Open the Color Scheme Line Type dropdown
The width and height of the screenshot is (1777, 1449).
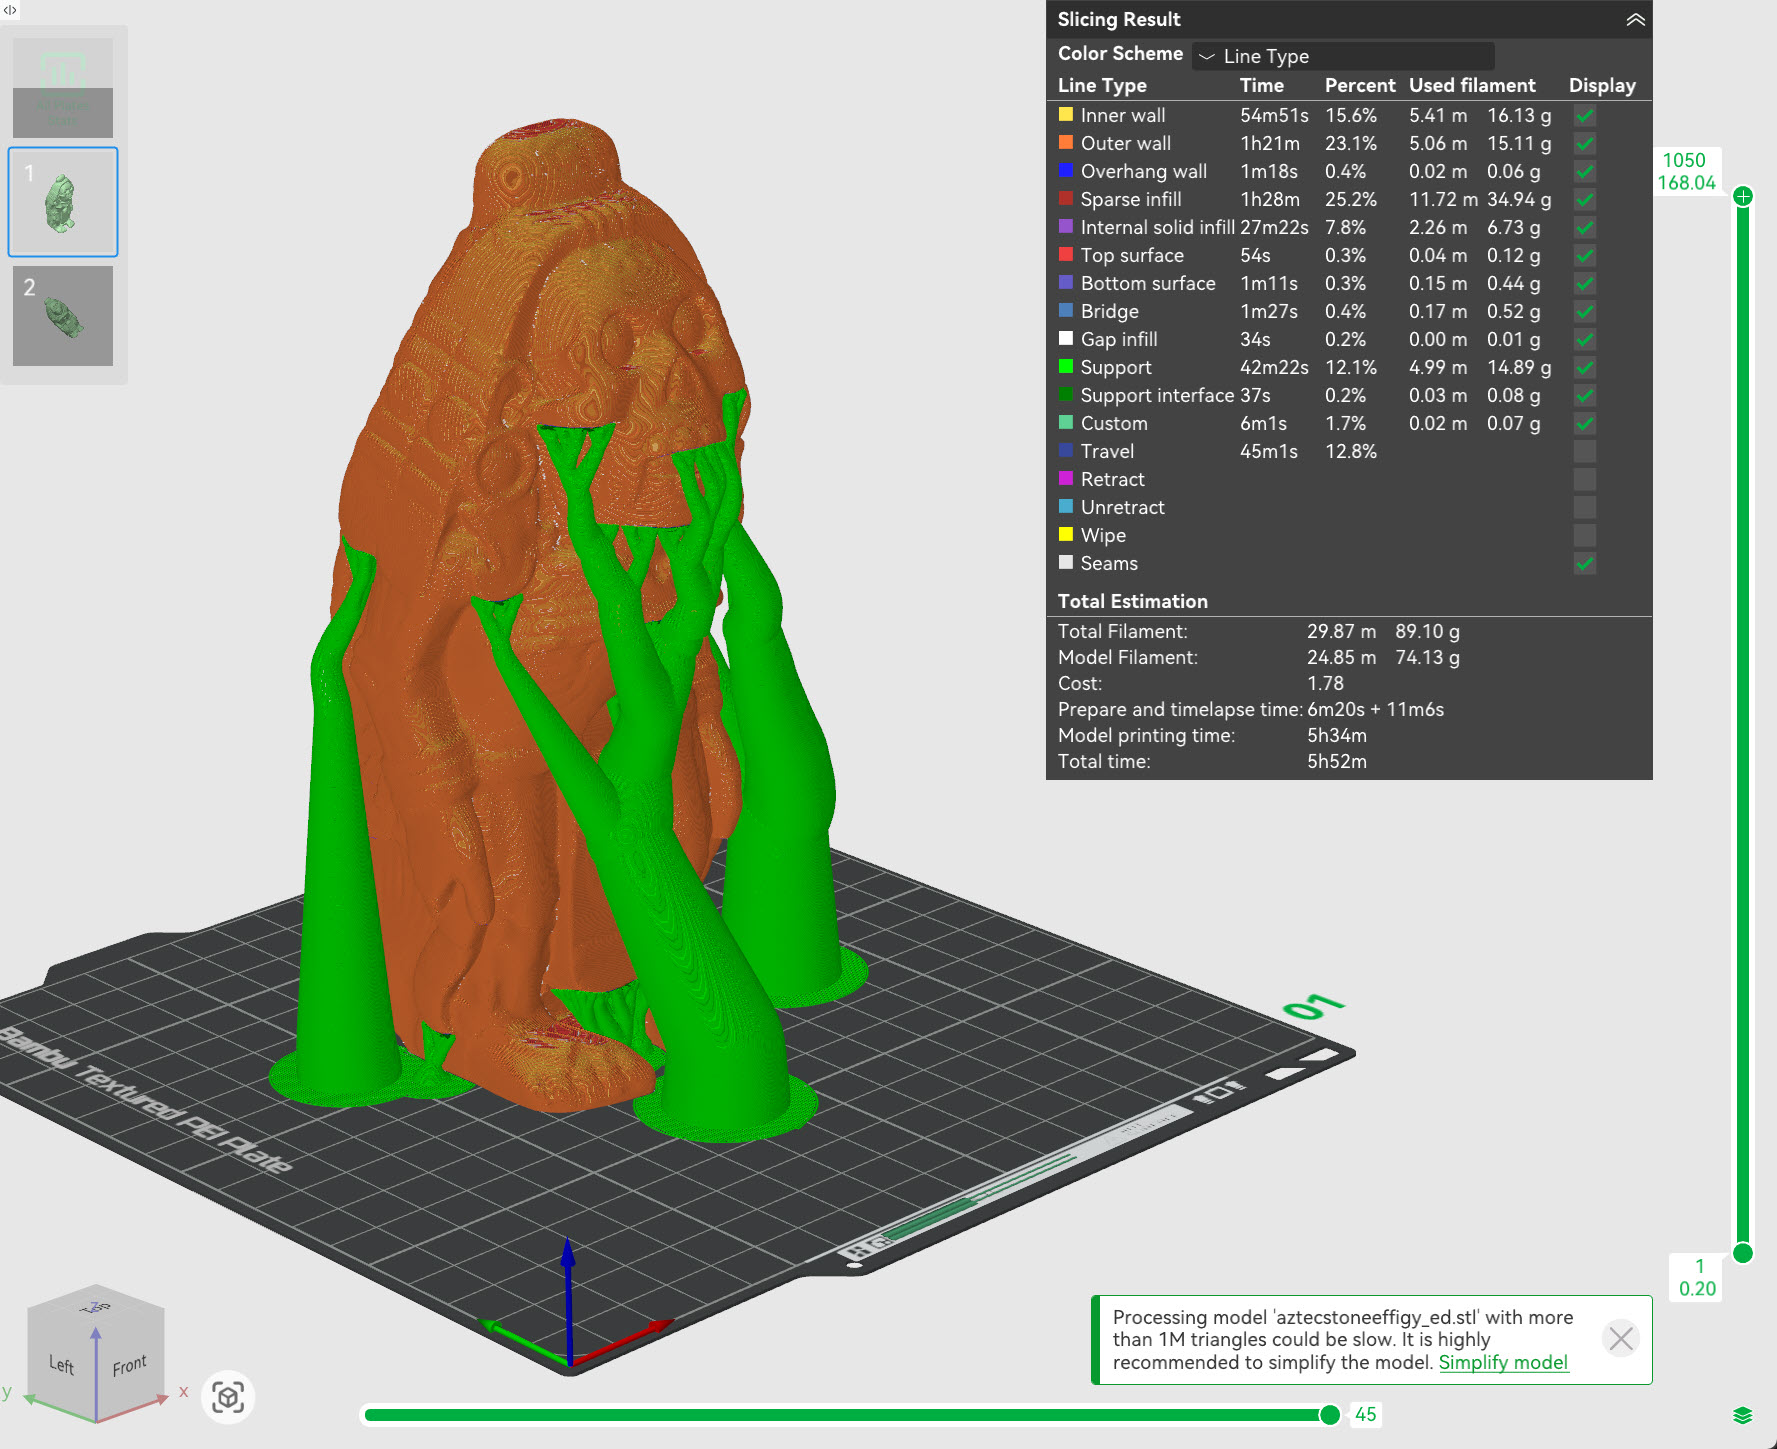1343,56
